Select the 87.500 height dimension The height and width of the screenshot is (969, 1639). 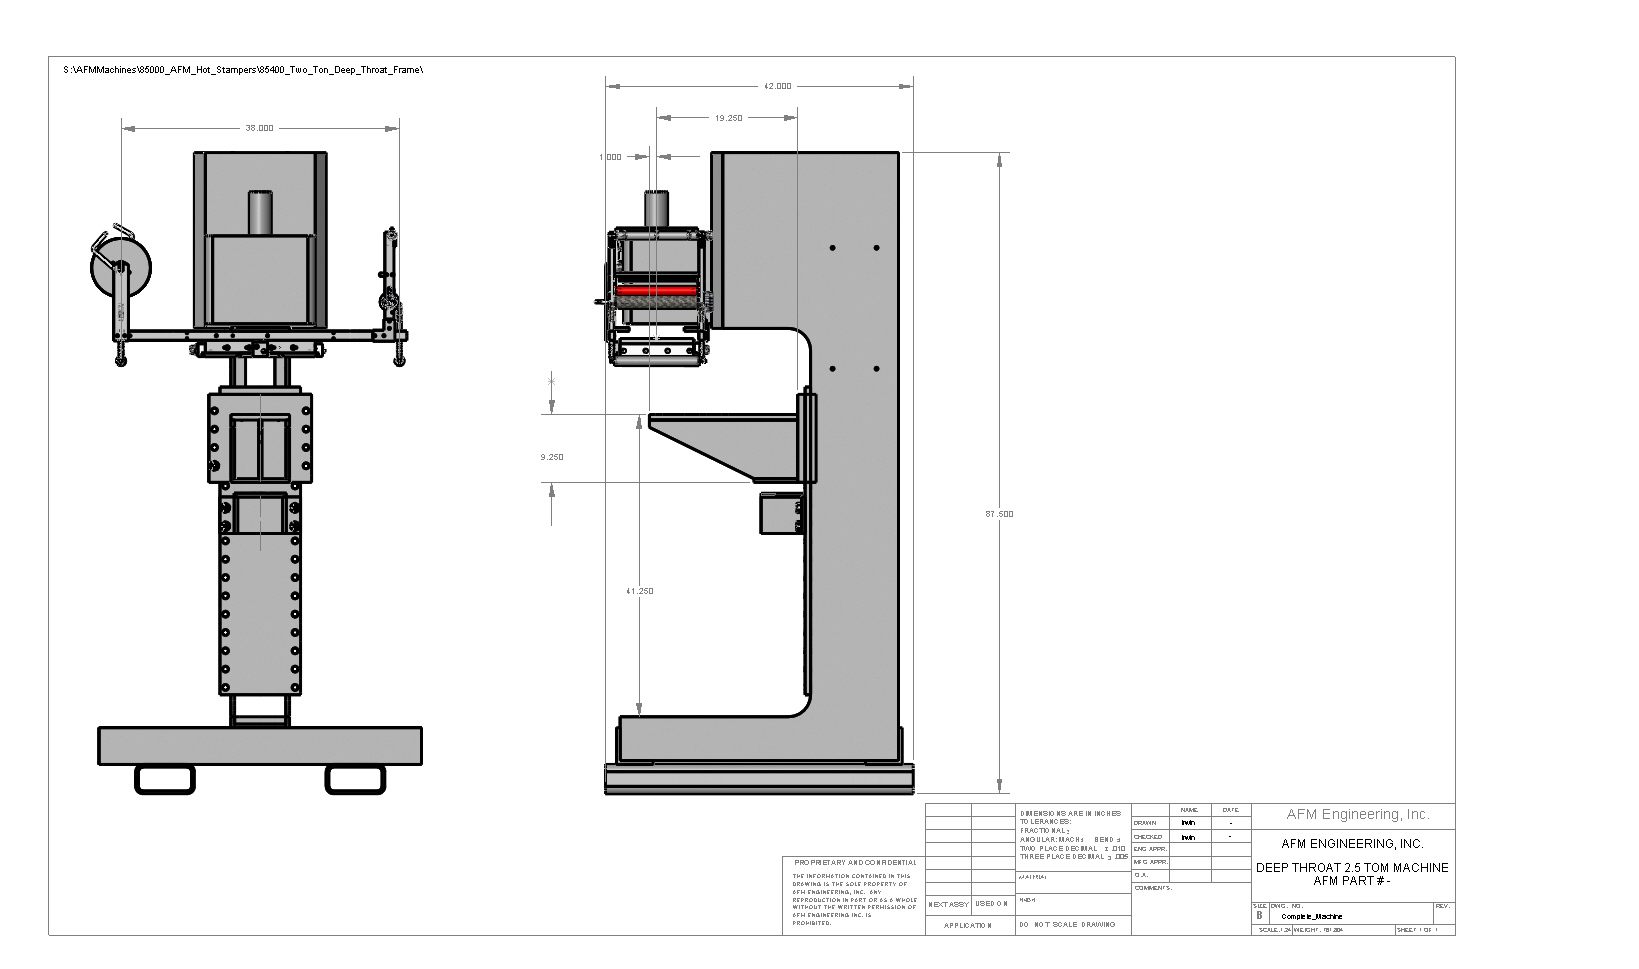(x=999, y=514)
